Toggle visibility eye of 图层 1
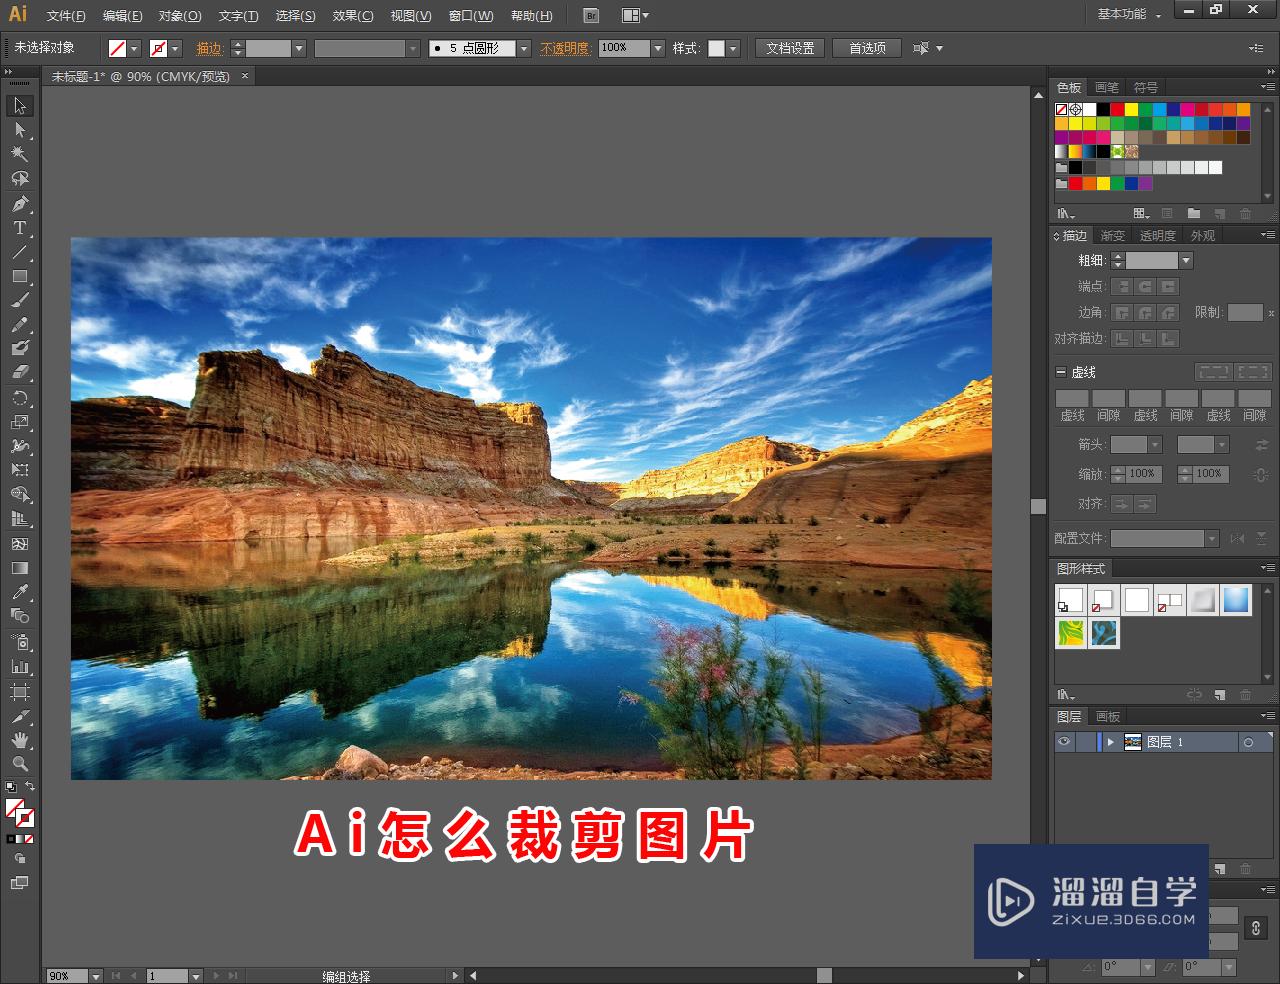The width and height of the screenshot is (1280, 984). coord(1064,741)
